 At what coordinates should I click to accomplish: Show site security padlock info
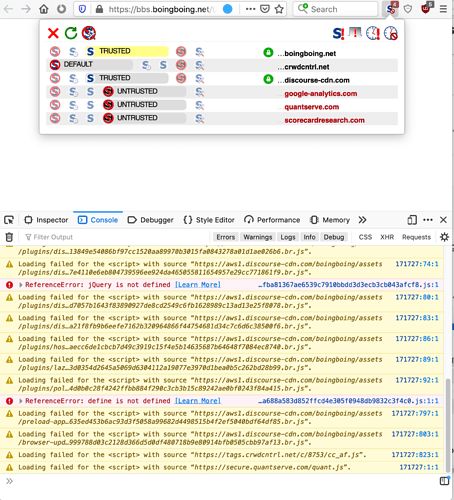coord(99,9)
